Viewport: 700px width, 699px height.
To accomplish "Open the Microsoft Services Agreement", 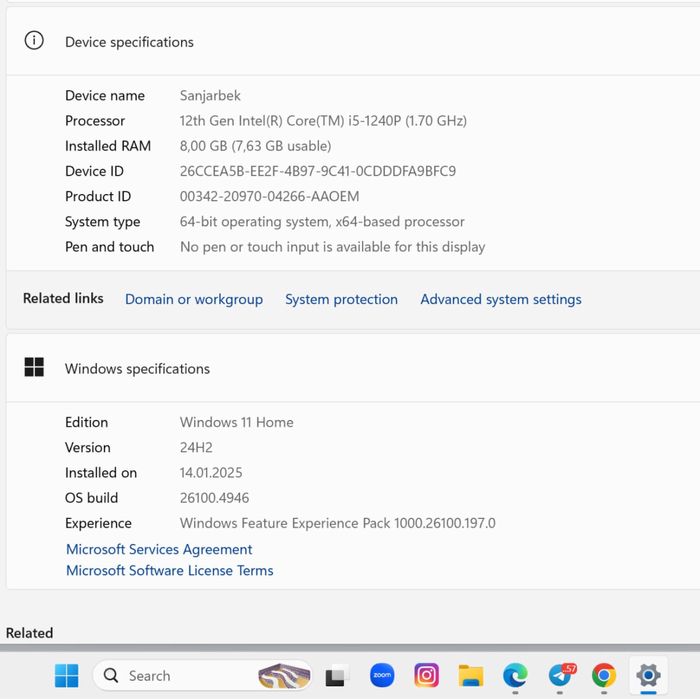I will click(x=159, y=549).
